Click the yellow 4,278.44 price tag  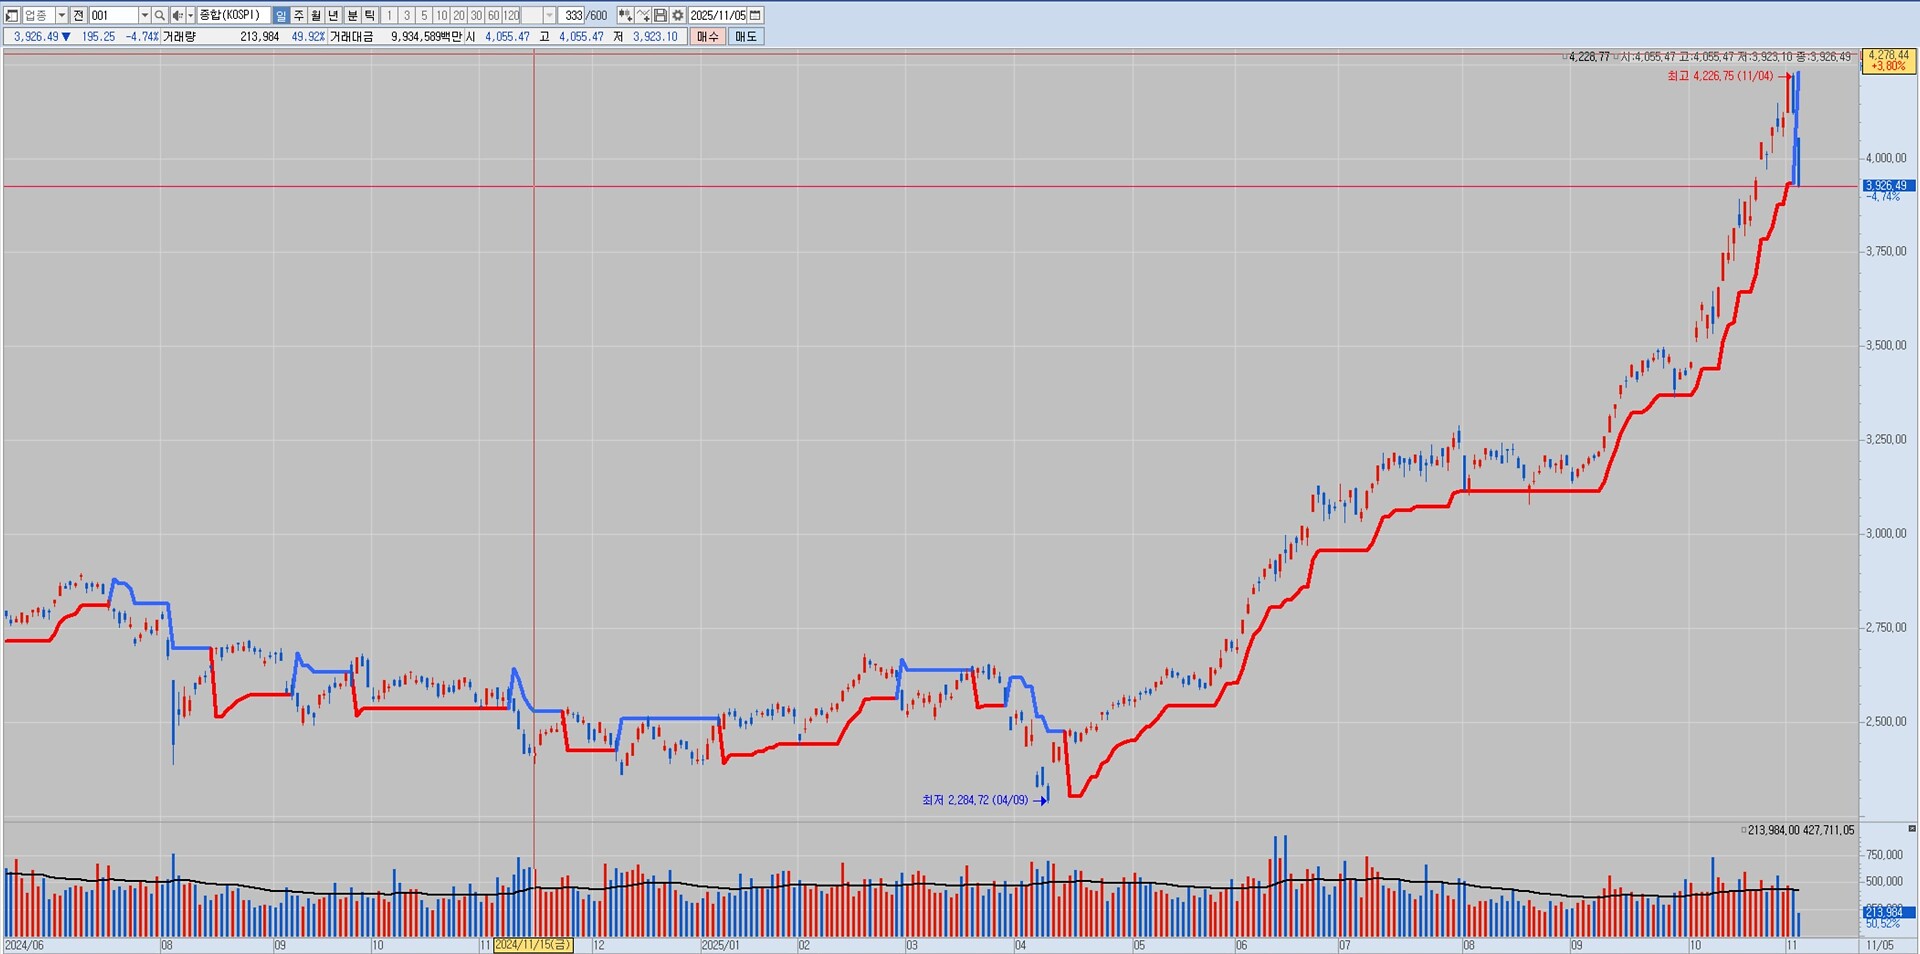(x=1888, y=60)
